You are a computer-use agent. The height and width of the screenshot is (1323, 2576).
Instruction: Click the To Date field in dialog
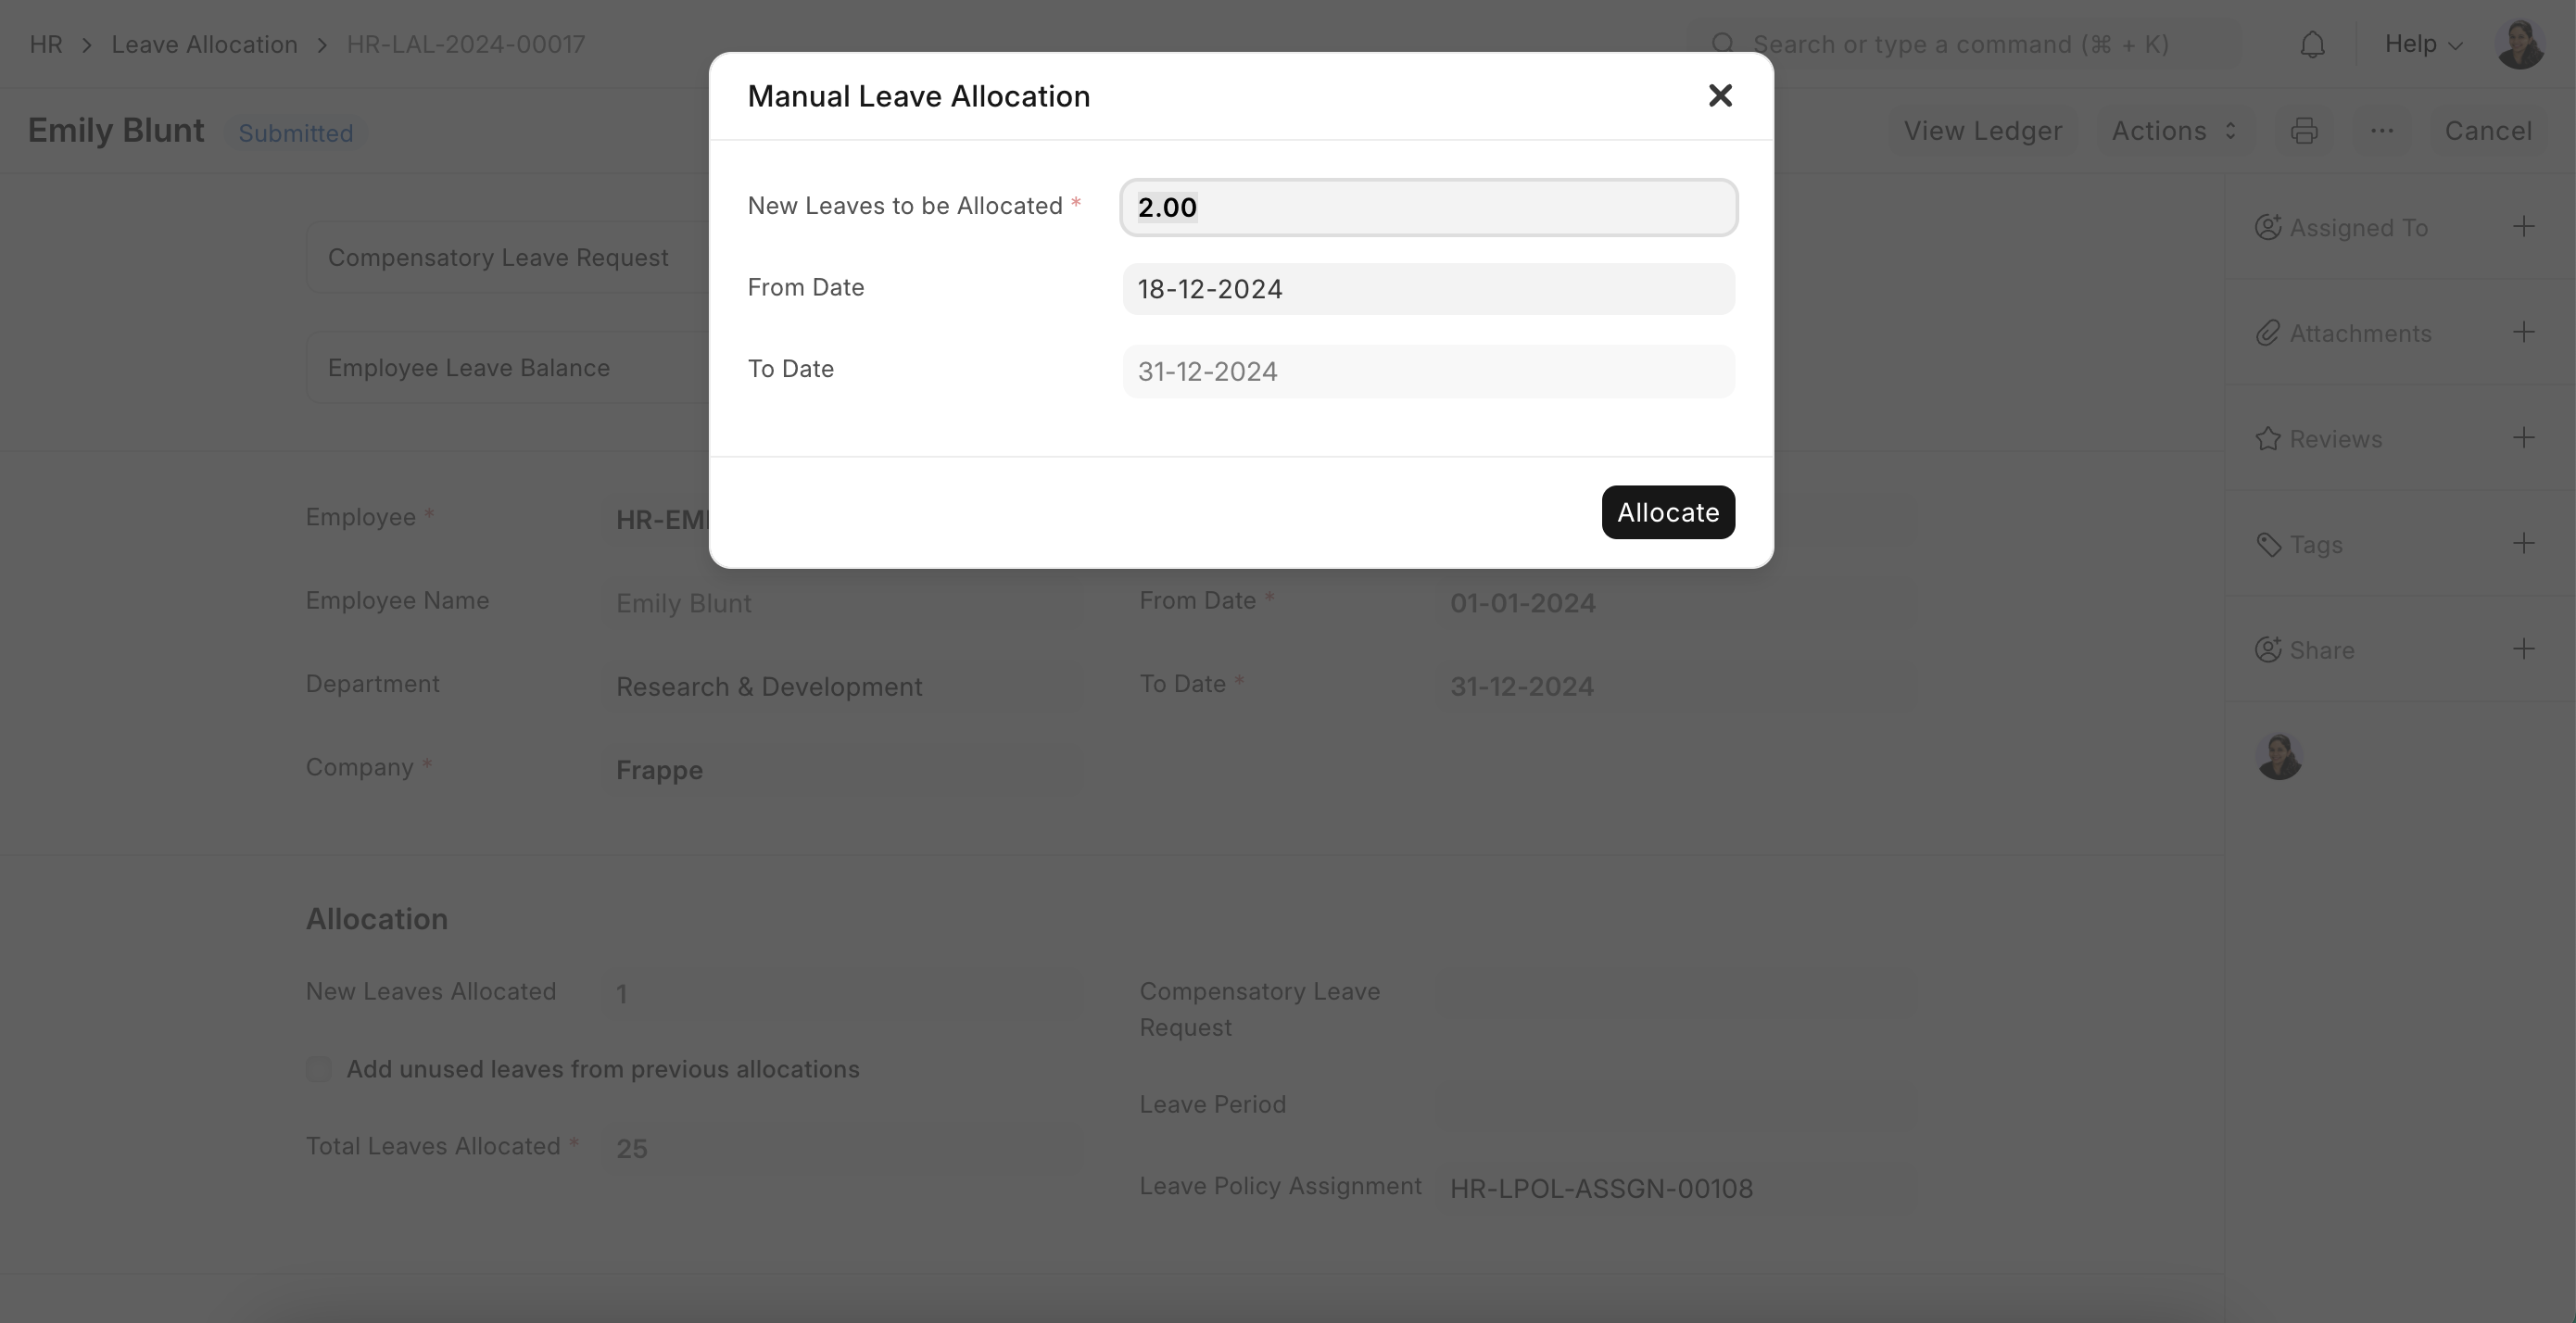[1428, 371]
